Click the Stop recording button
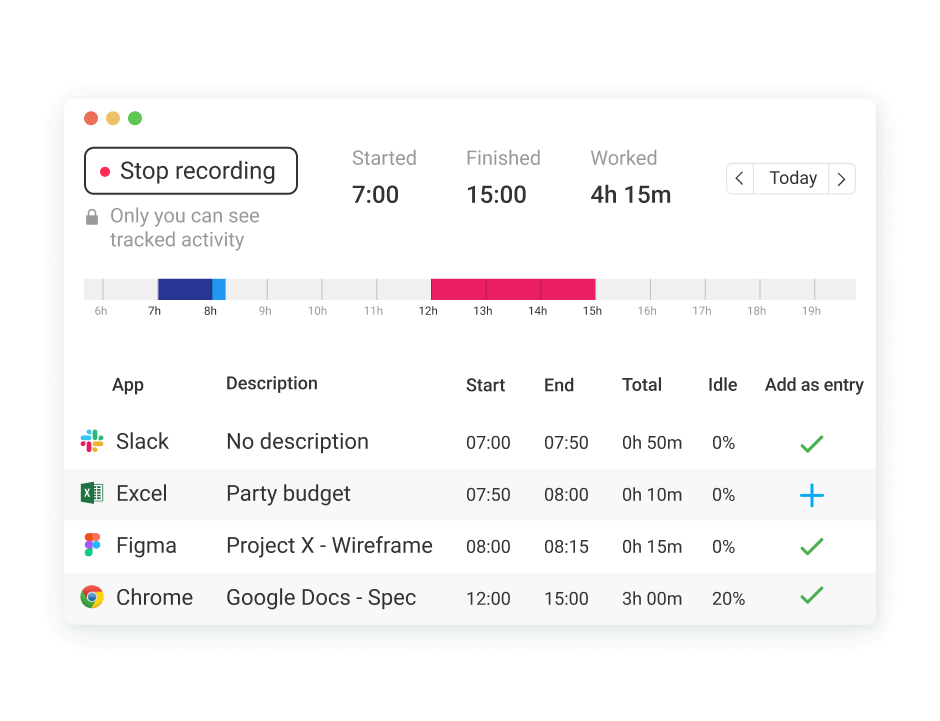This screenshot has width=940, height=721. [190, 171]
